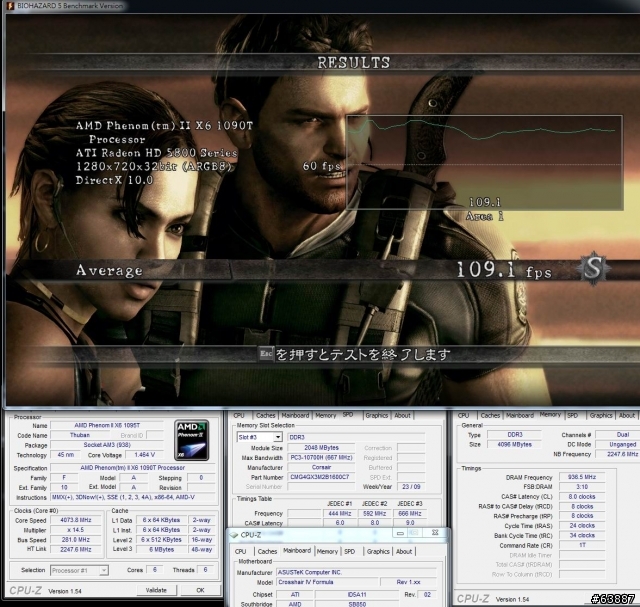
Task: Select About tab in the right Memory window
Action: 627,416
